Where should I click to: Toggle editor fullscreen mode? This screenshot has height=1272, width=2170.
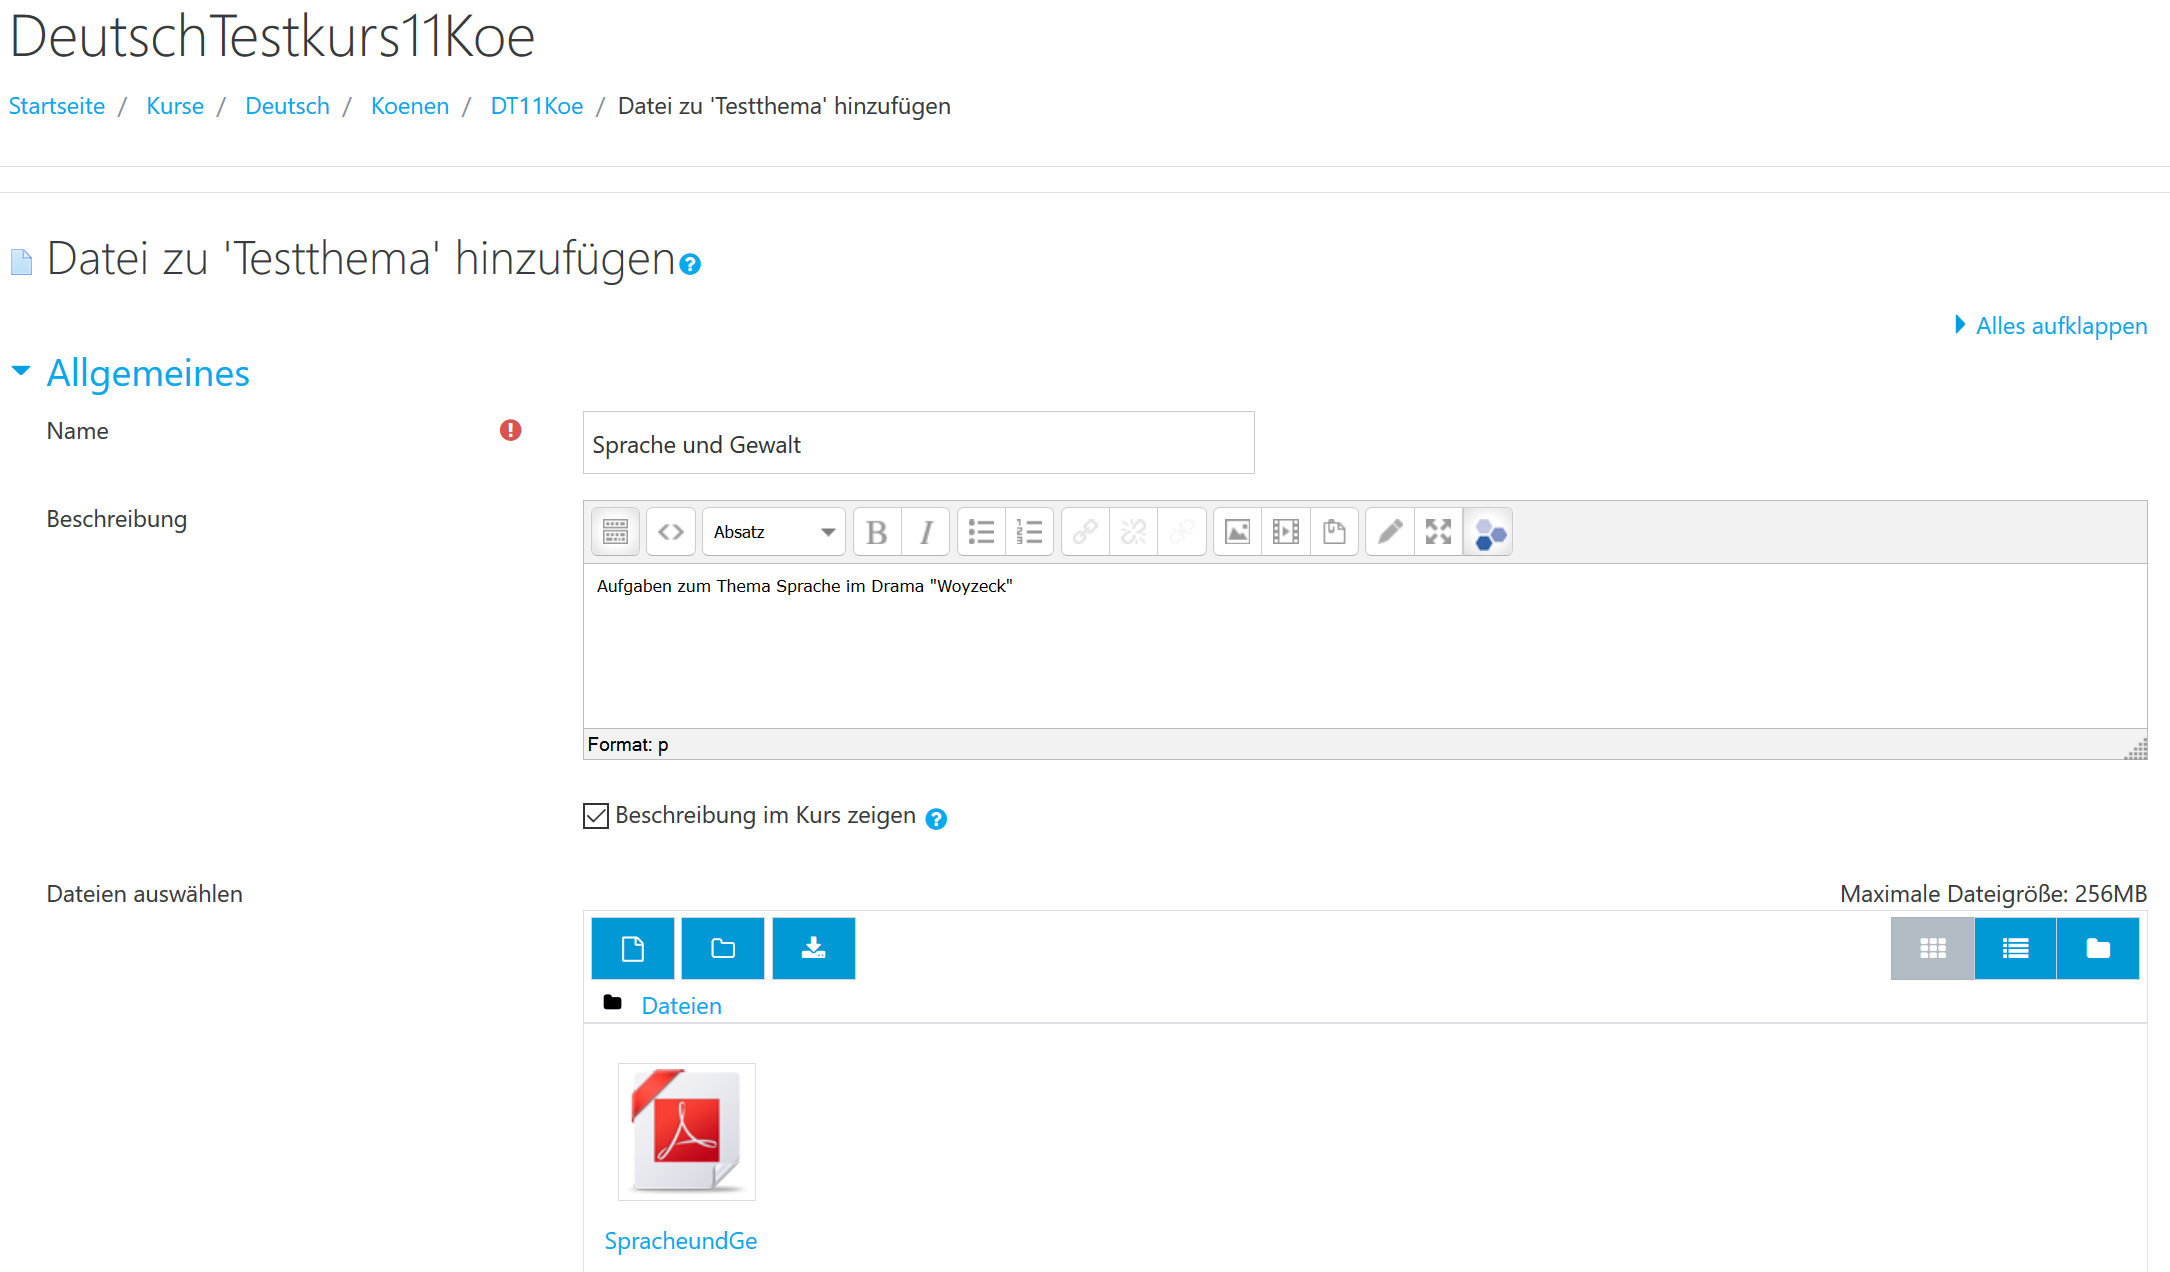(1438, 532)
